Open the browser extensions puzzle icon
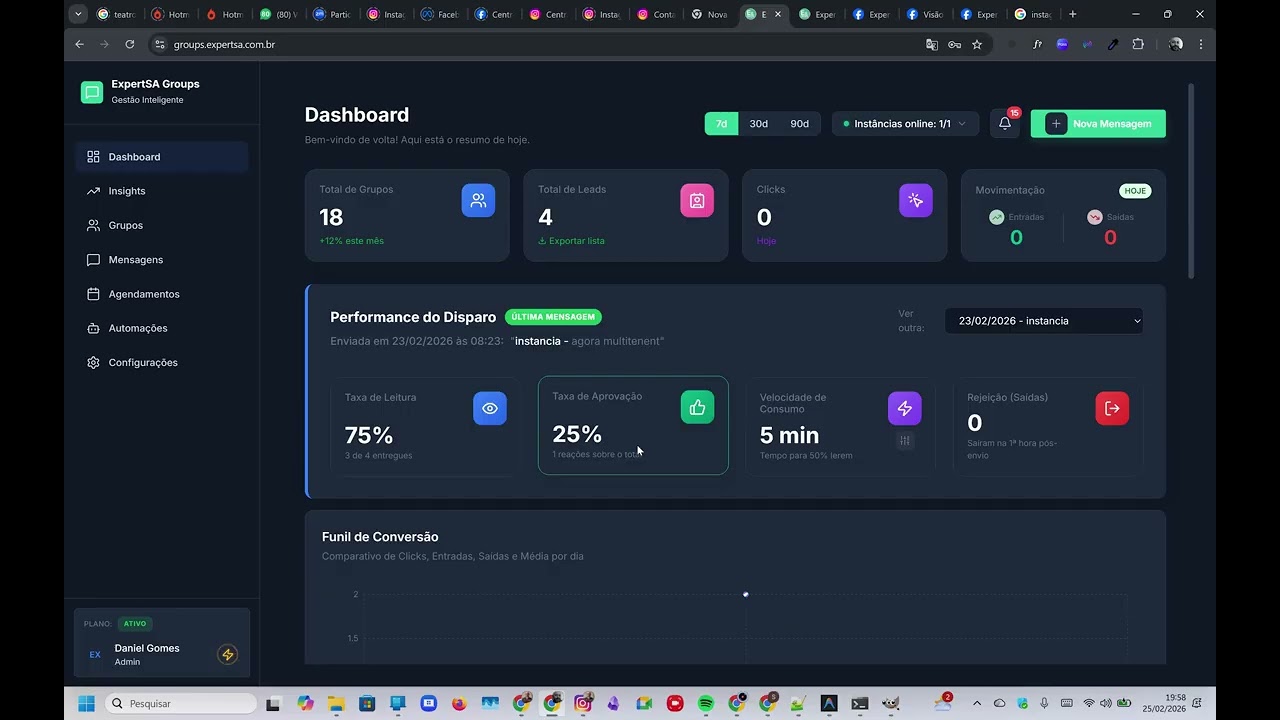 (1138, 44)
